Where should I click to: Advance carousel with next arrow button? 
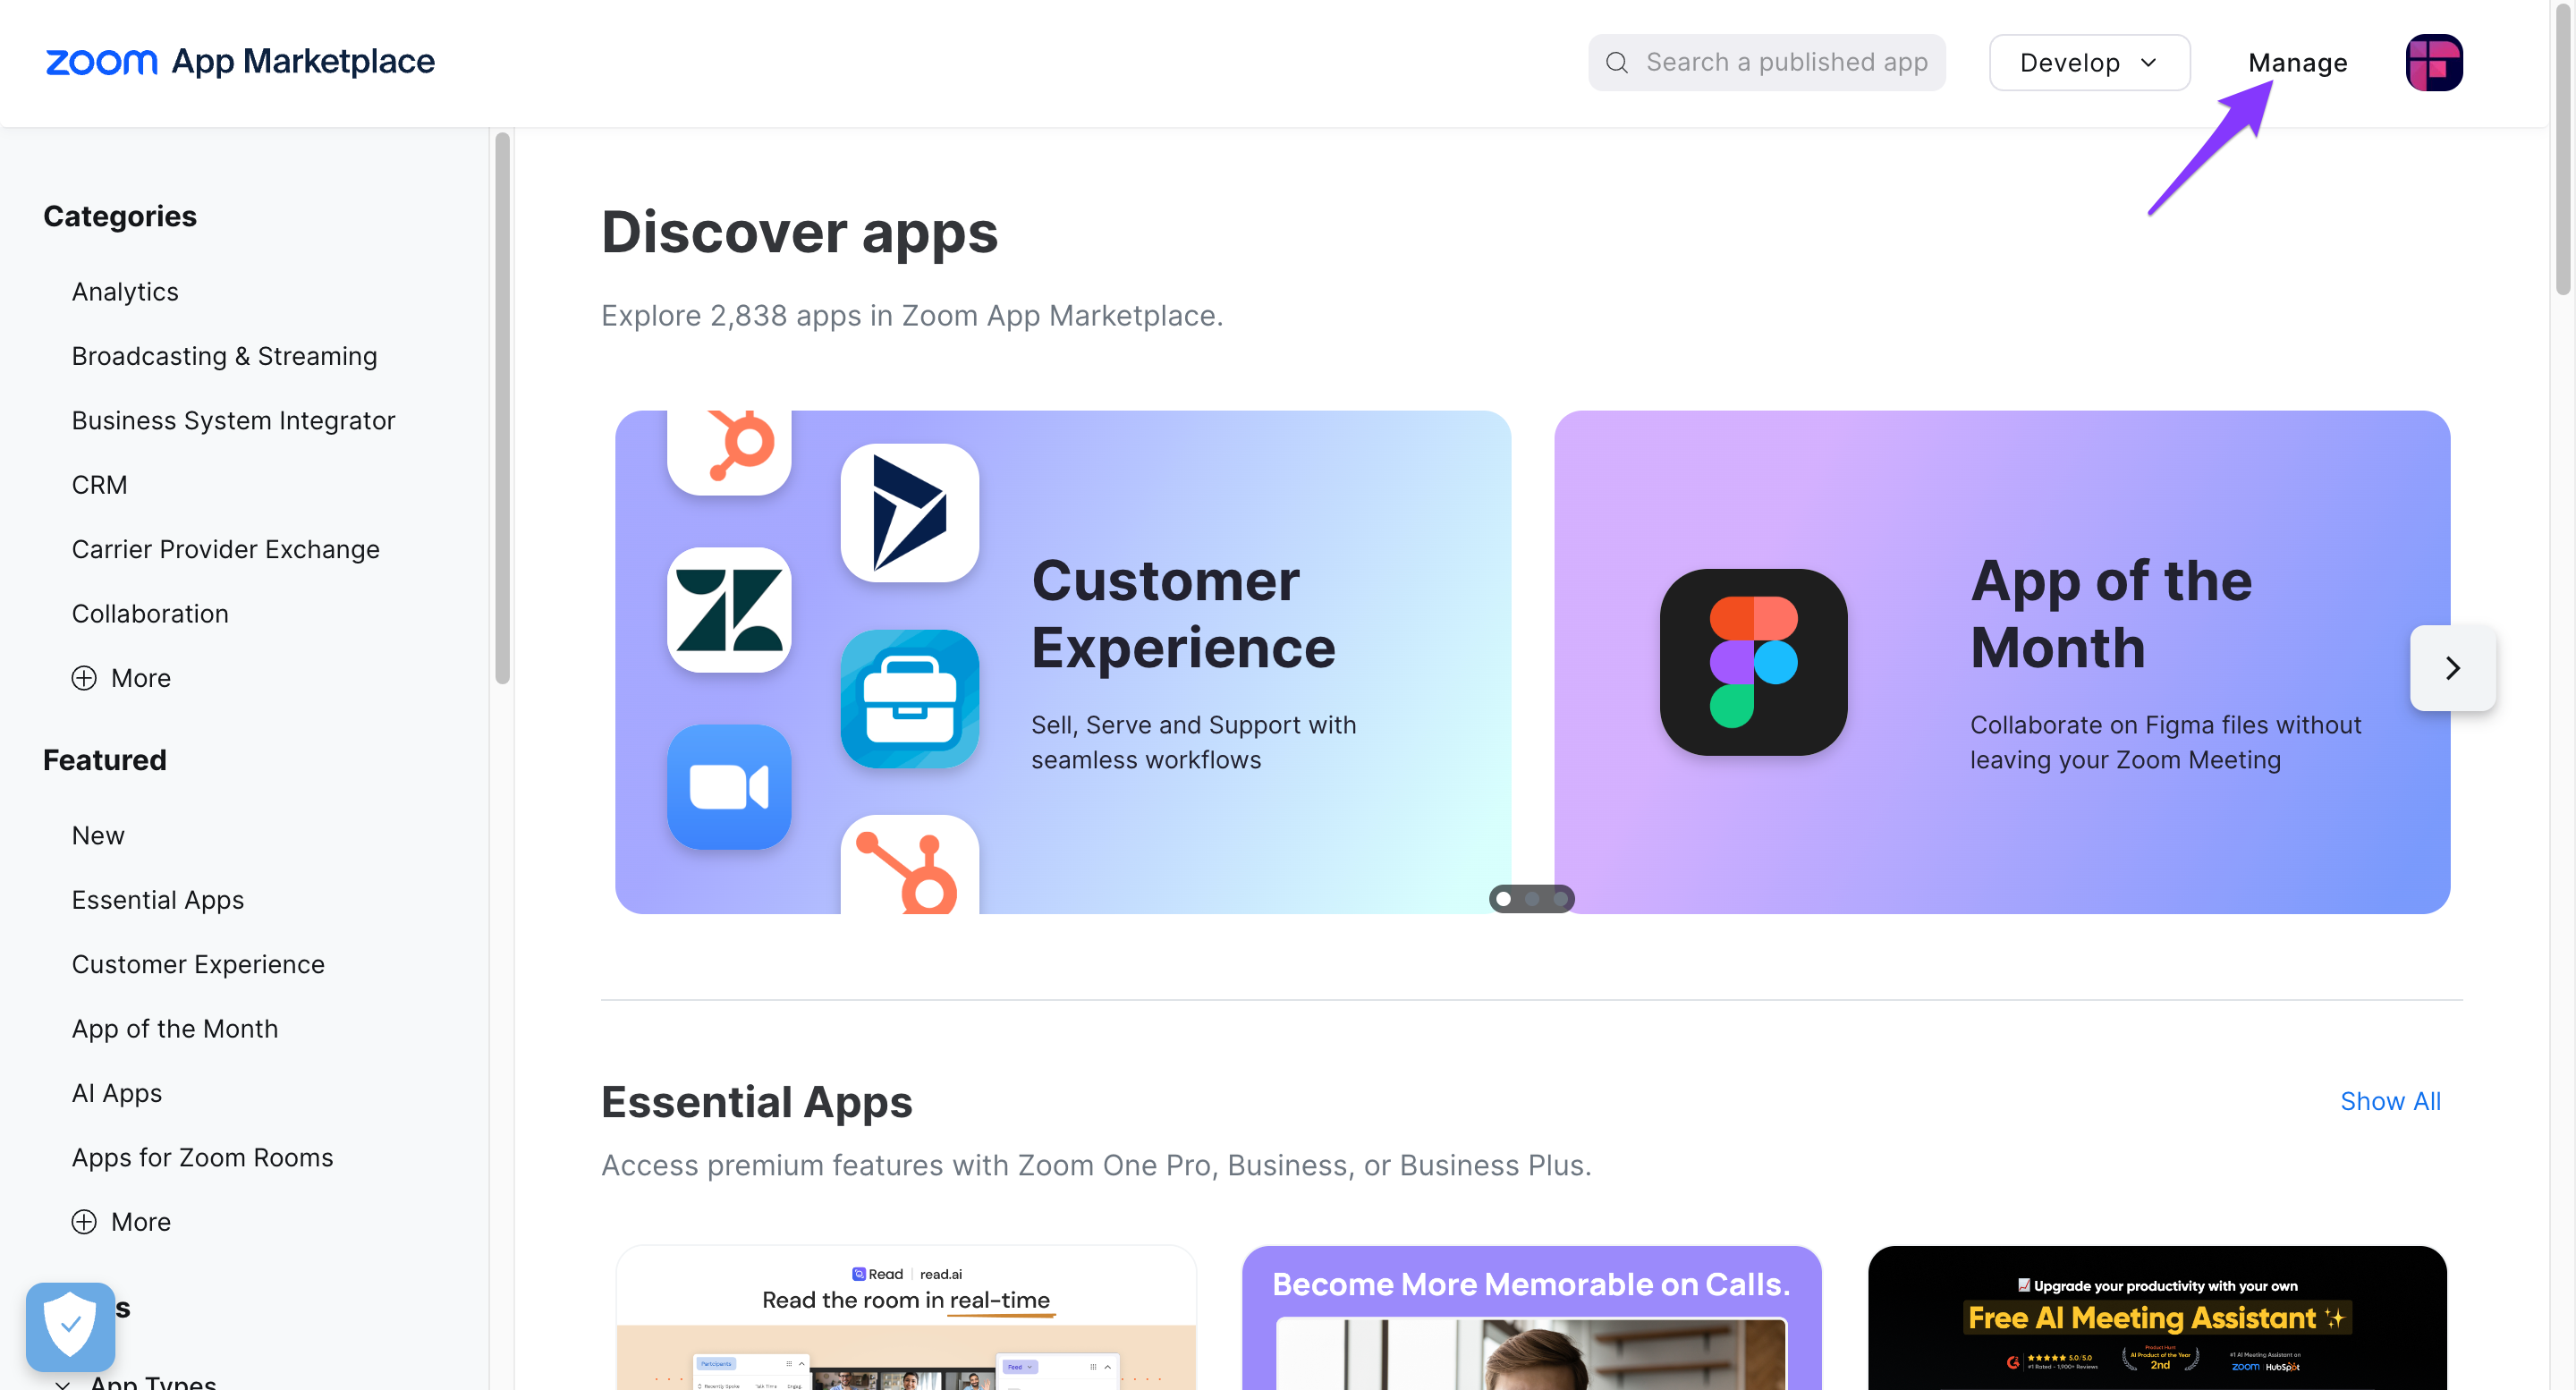(2452, 668)
